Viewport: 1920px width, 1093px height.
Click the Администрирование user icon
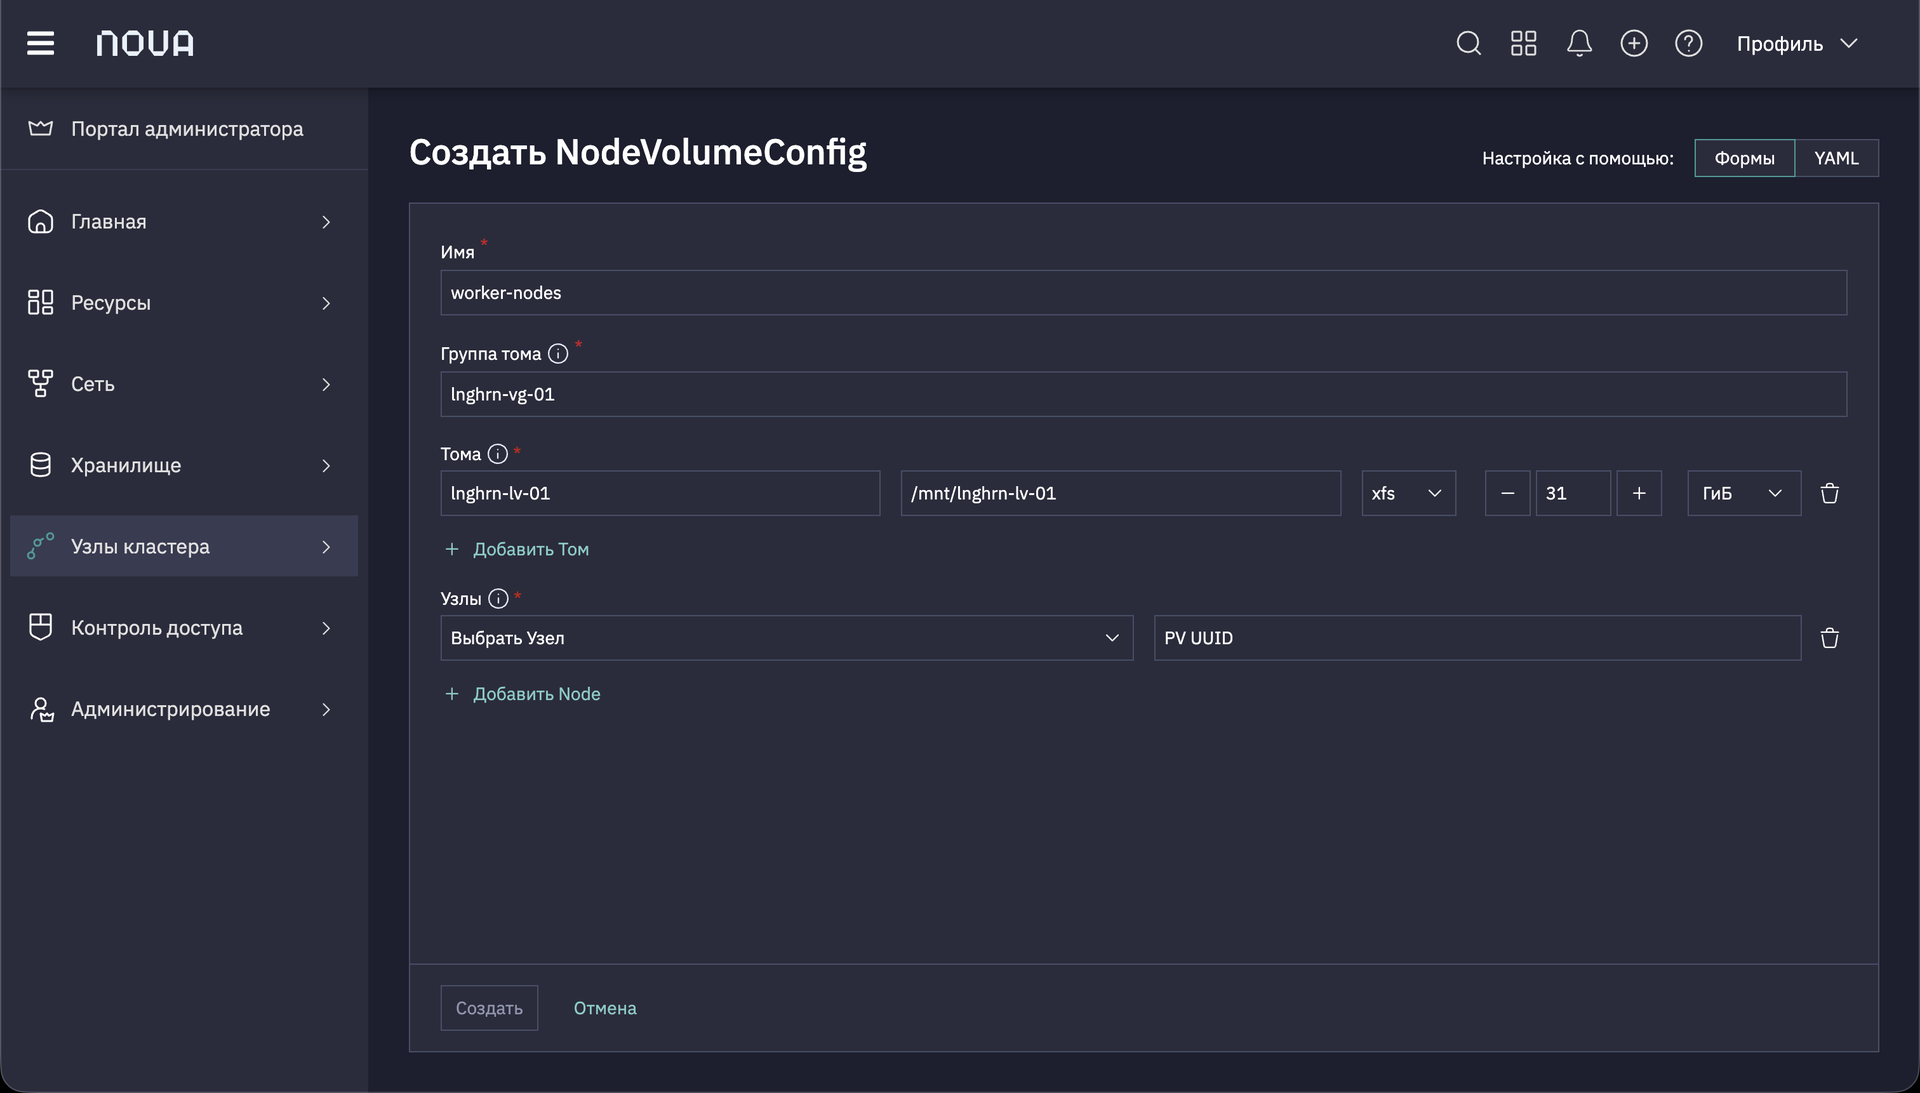pyautogui.click(x=40, y=709)
